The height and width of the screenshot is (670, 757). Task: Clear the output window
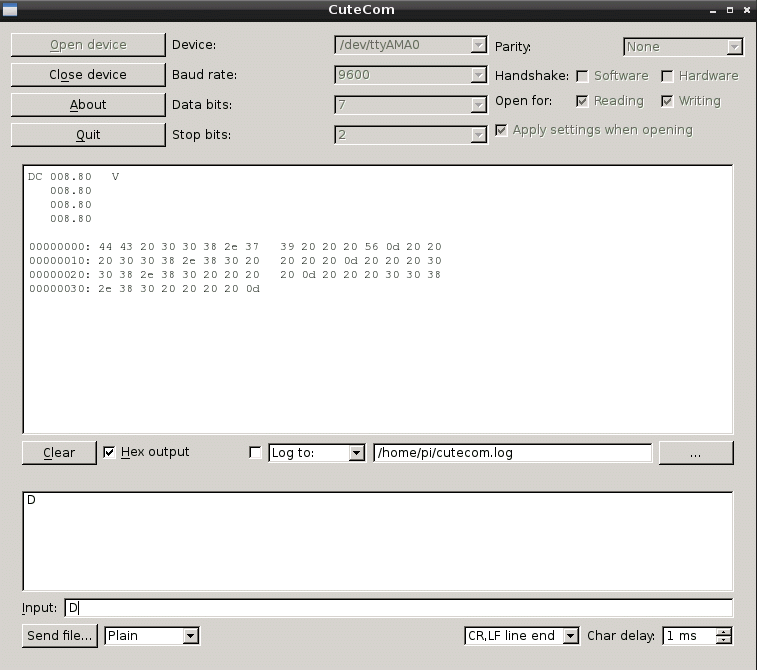(59, 453)
